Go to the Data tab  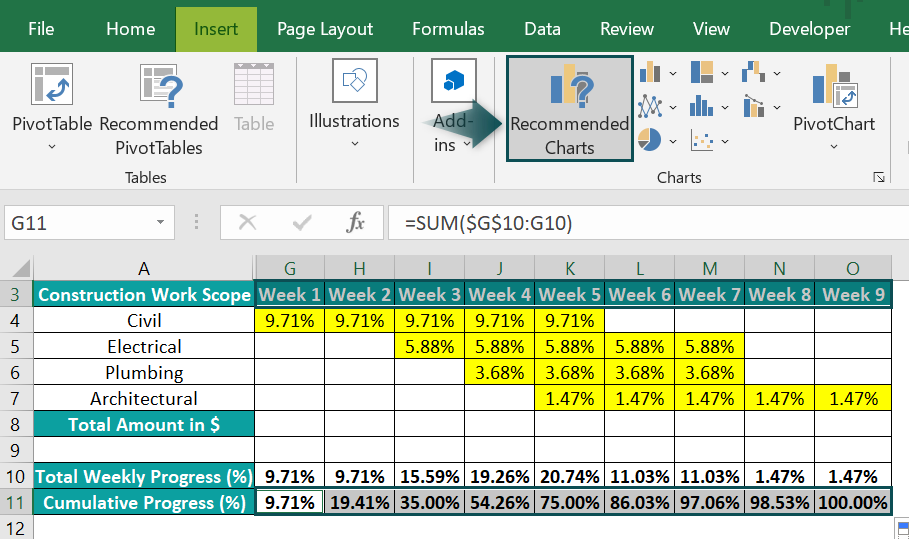tap(542, 29)
